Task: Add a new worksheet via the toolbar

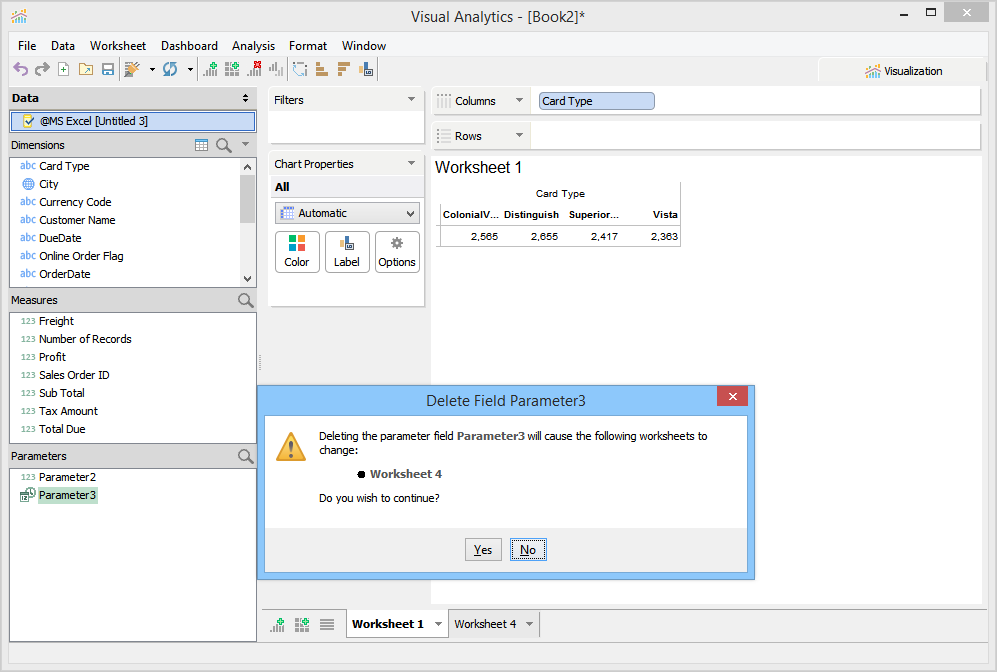Action: [x=210, y=69]
